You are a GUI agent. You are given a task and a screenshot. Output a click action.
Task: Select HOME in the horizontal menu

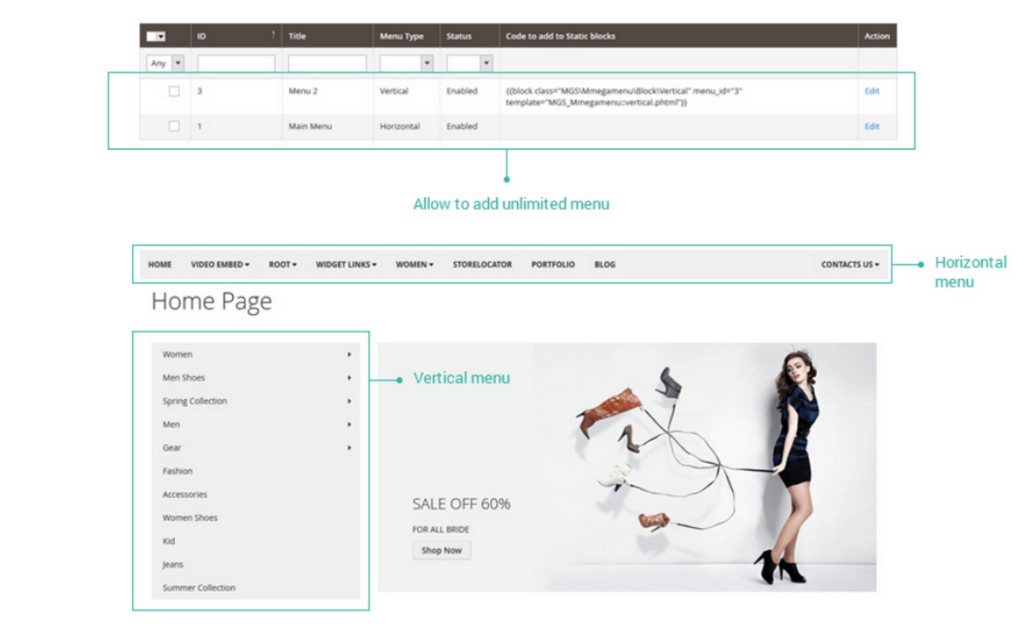(159, 264)
